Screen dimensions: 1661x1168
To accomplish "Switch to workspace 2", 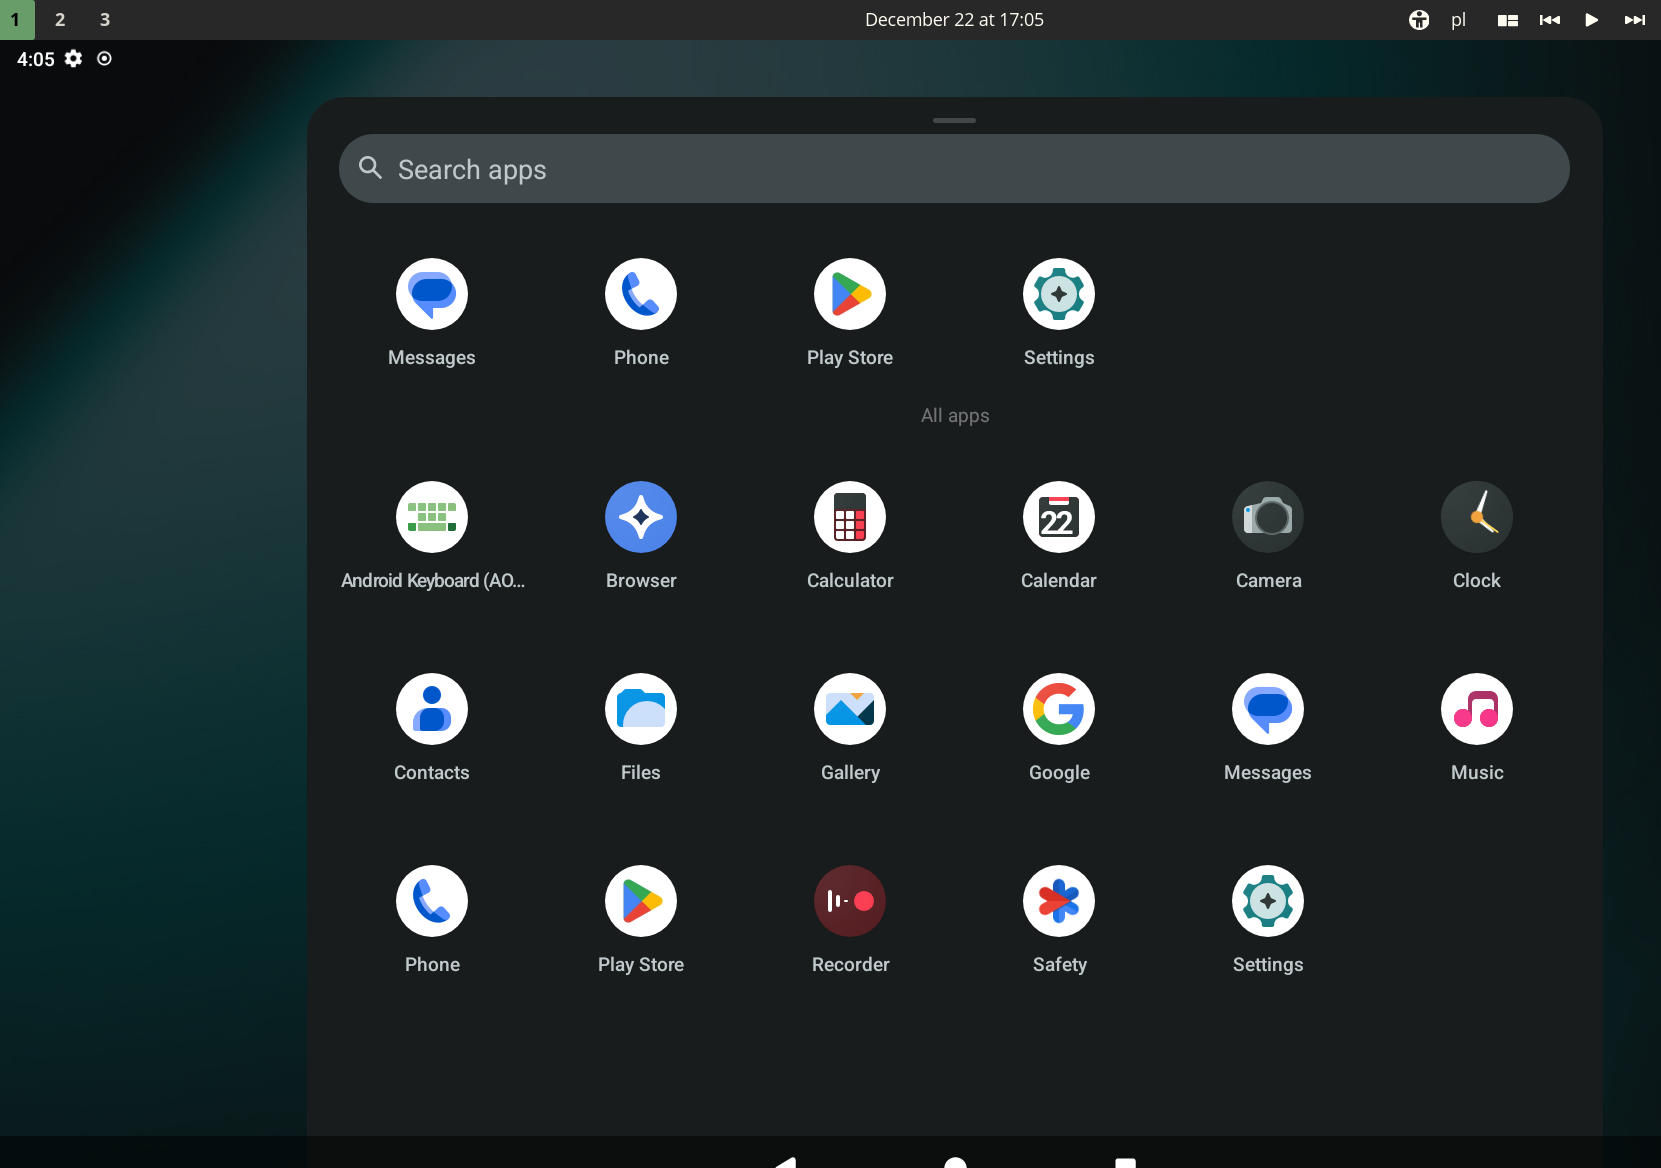I will click(60, 20).
